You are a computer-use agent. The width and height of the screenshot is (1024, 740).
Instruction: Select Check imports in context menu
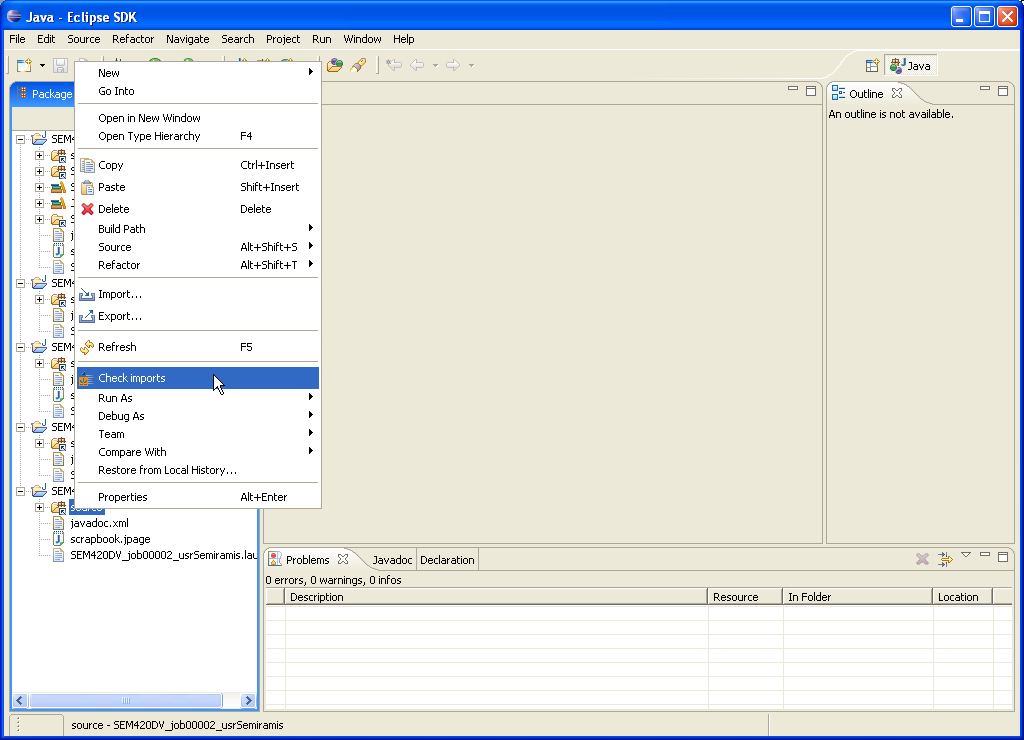(x=132, y=378)
